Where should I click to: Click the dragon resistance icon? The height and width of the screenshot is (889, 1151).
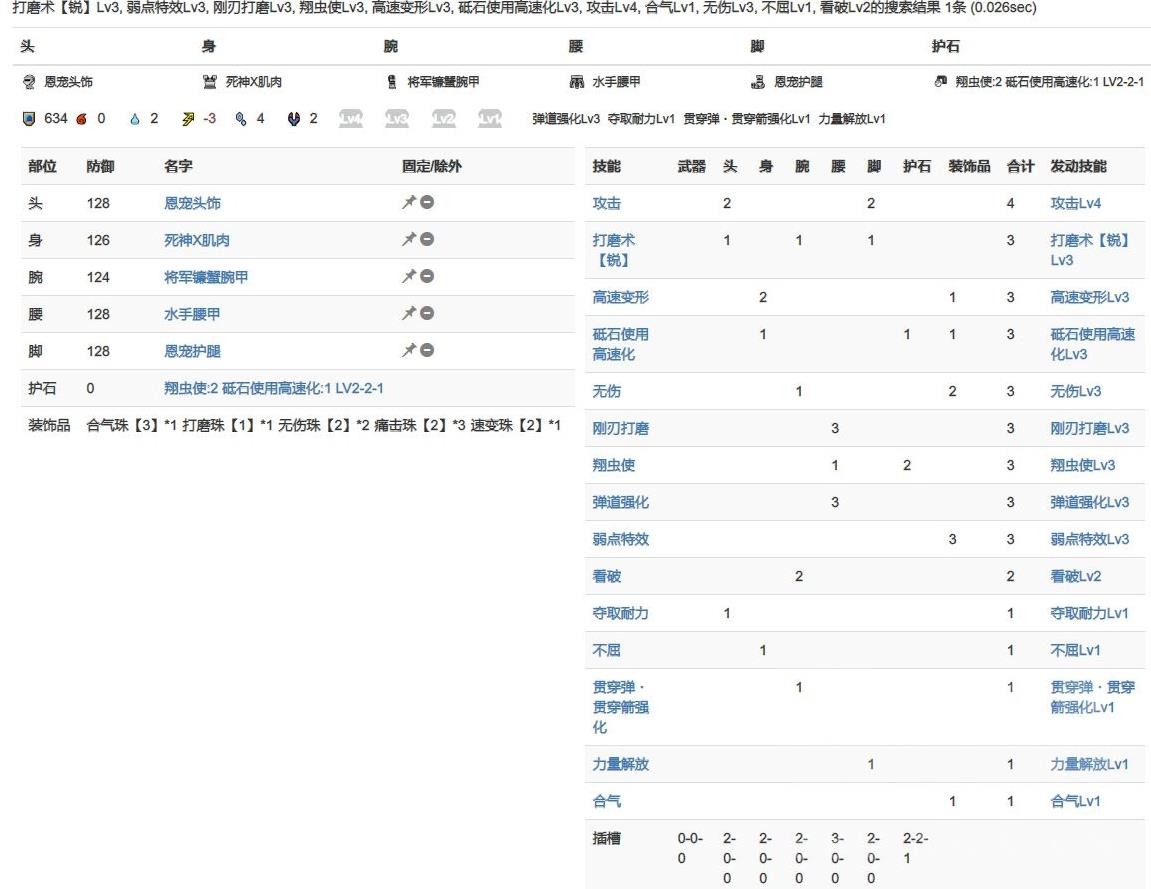tap(294, 119)
